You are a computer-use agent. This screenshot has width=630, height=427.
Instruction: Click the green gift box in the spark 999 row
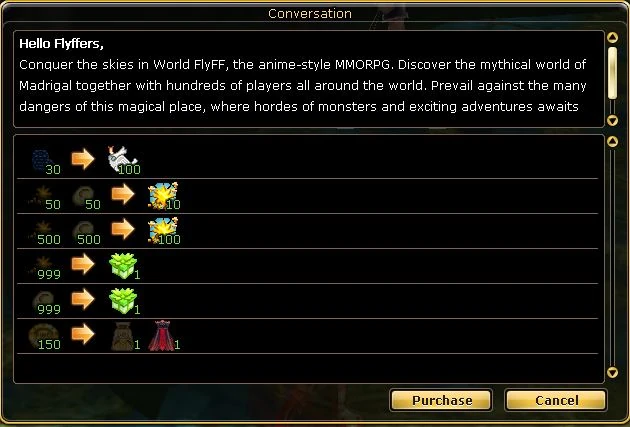pos(124,266)
